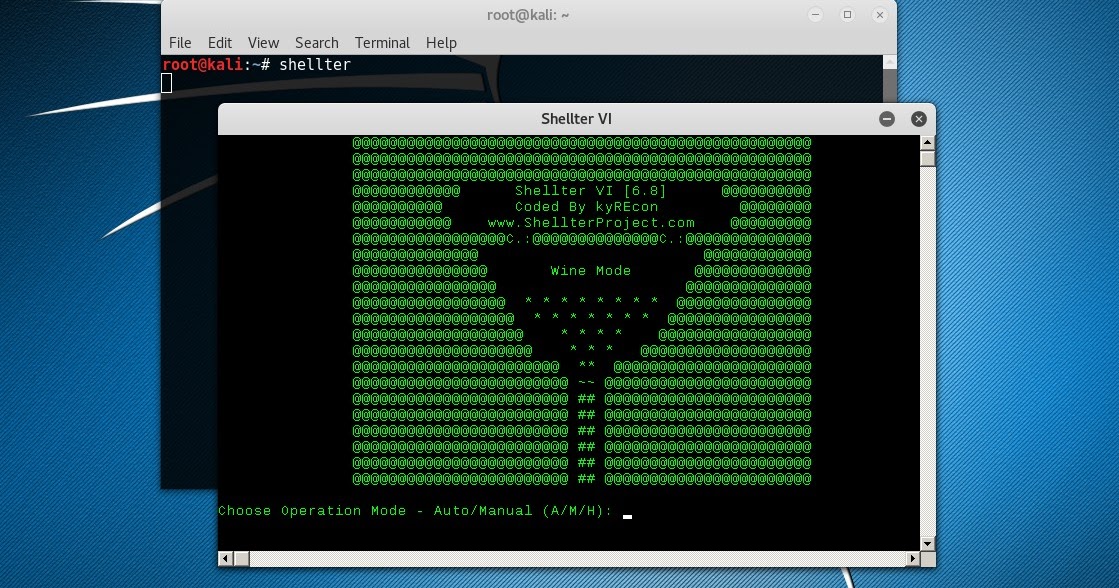Close the Shellter VI window
This screenshot has height=588, width=1119.
click(x=919, y=119)
